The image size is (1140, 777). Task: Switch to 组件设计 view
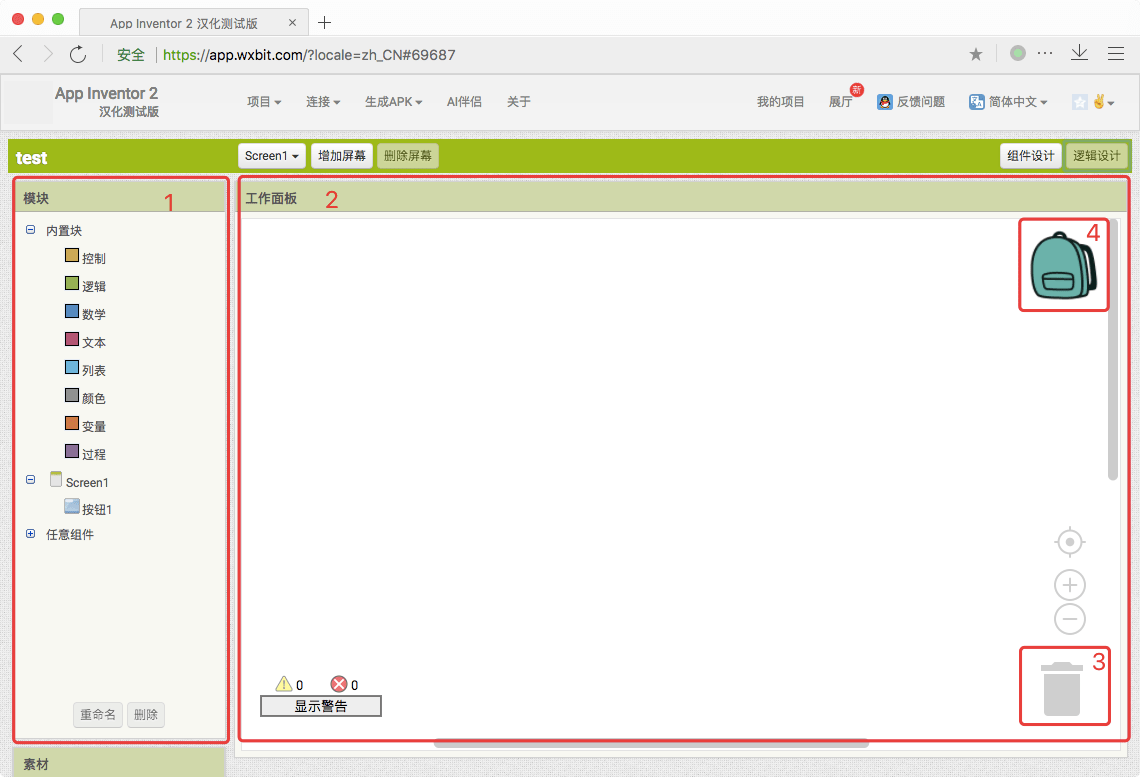pyautogui.click(x=1030, y=156)
